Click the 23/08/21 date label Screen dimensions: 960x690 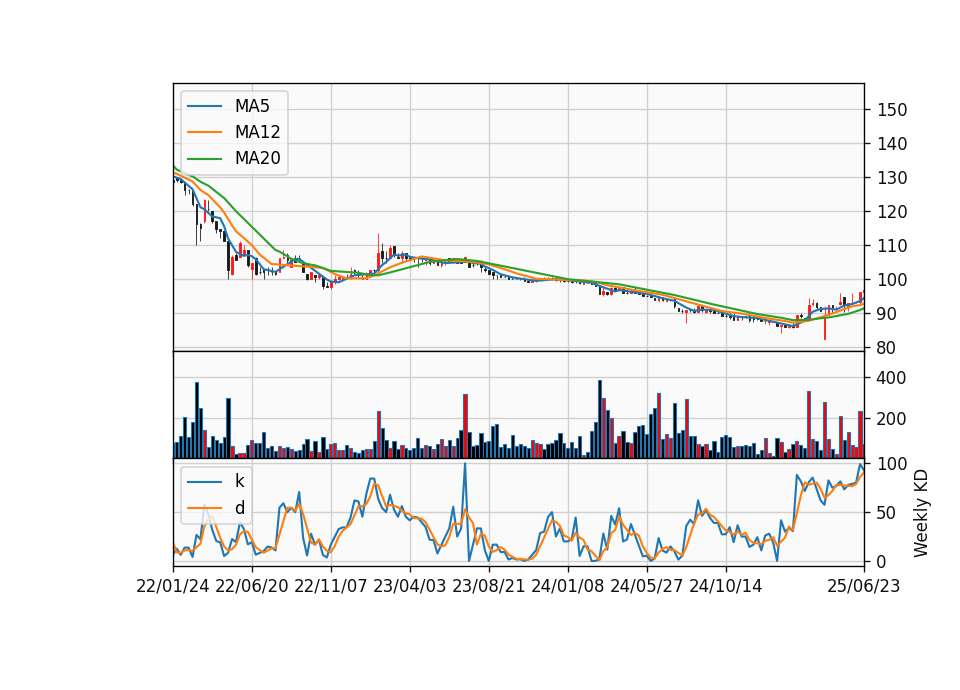click(489, 586)
